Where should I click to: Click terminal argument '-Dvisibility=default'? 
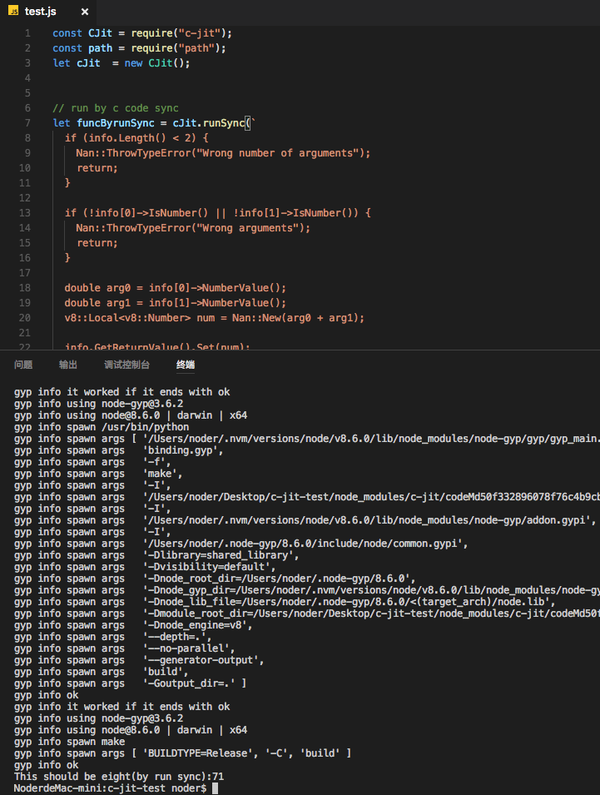[x=209, y=567]
